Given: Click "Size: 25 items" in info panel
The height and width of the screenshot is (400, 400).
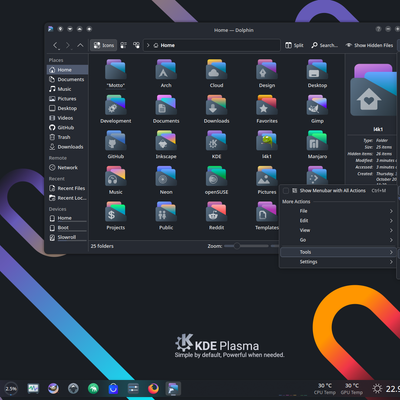Looking at the screenshot, I should click(378, 147).
